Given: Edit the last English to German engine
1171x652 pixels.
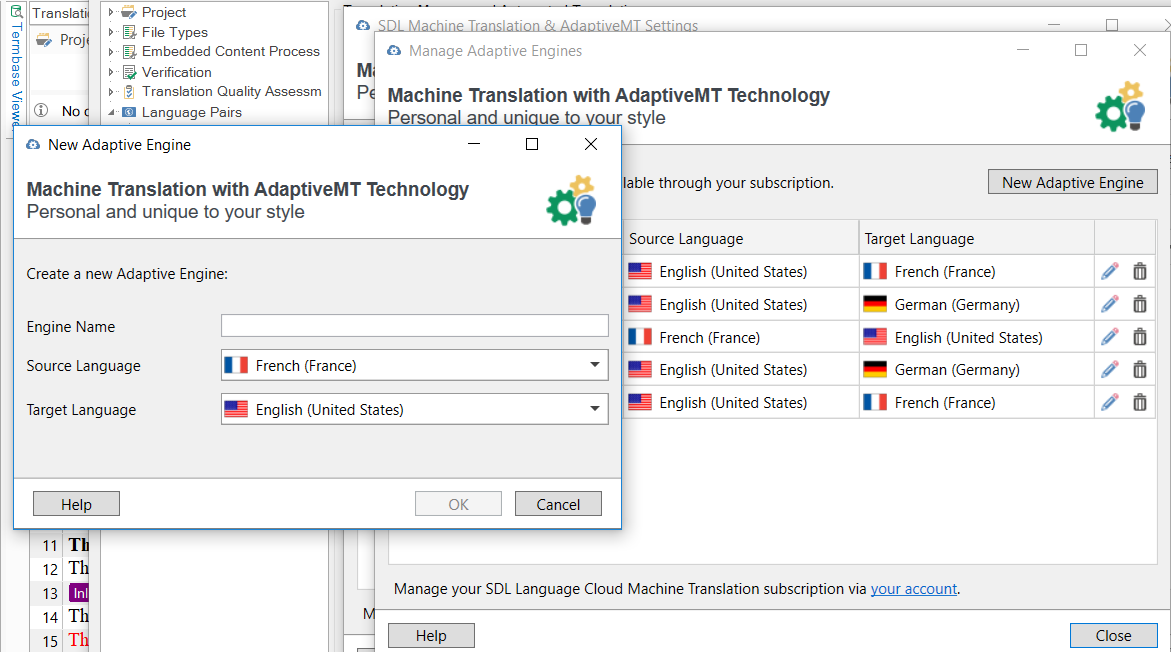Looking at the screenshot, I should click(1109, 369).
